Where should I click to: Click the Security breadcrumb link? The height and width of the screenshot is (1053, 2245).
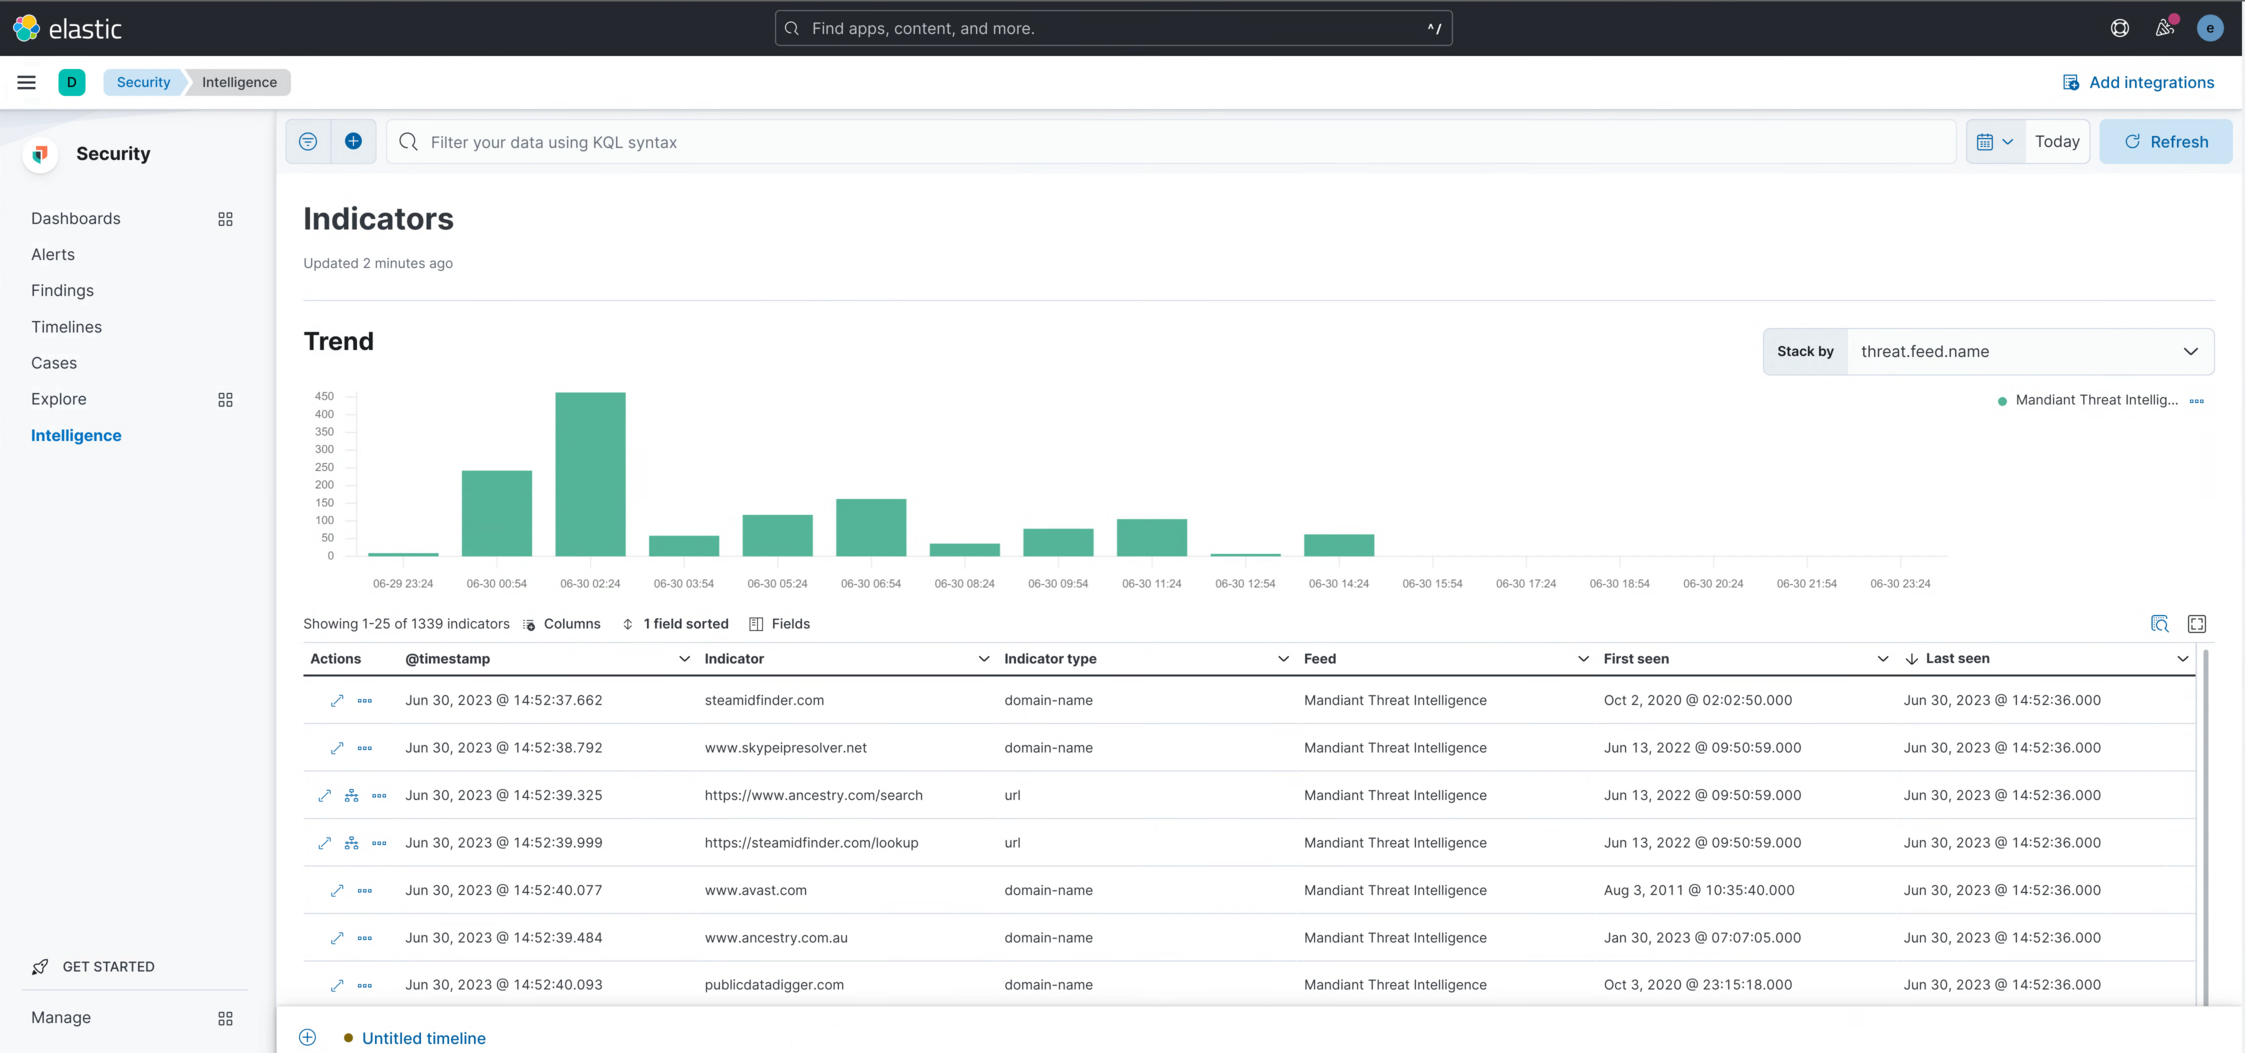pos(143,82)
